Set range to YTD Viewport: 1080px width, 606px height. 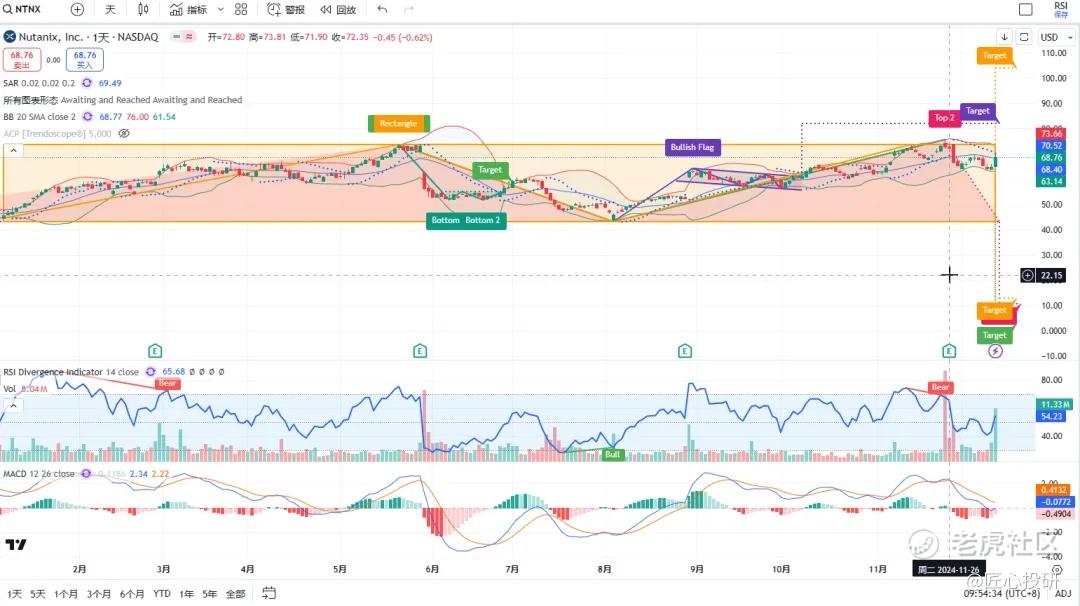162,594
